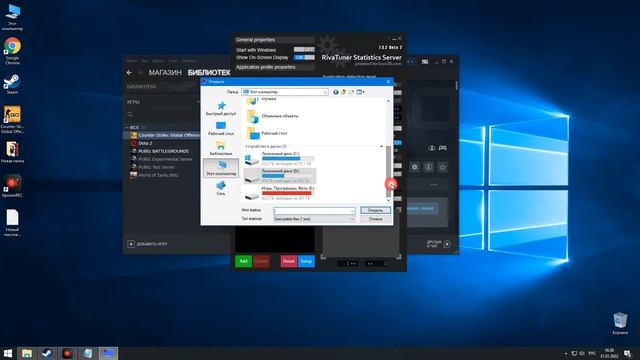Click the green Add button in RivaTuner
The width and height of the screenshot is (640, 360).
click(x=243, y=261)
